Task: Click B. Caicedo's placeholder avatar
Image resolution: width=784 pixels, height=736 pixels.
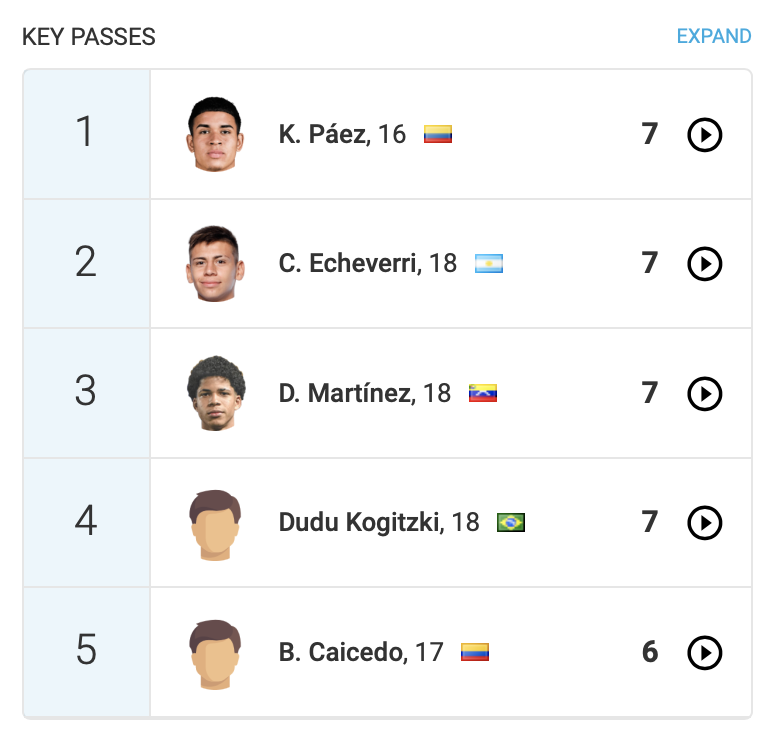Action: [215, 653]
